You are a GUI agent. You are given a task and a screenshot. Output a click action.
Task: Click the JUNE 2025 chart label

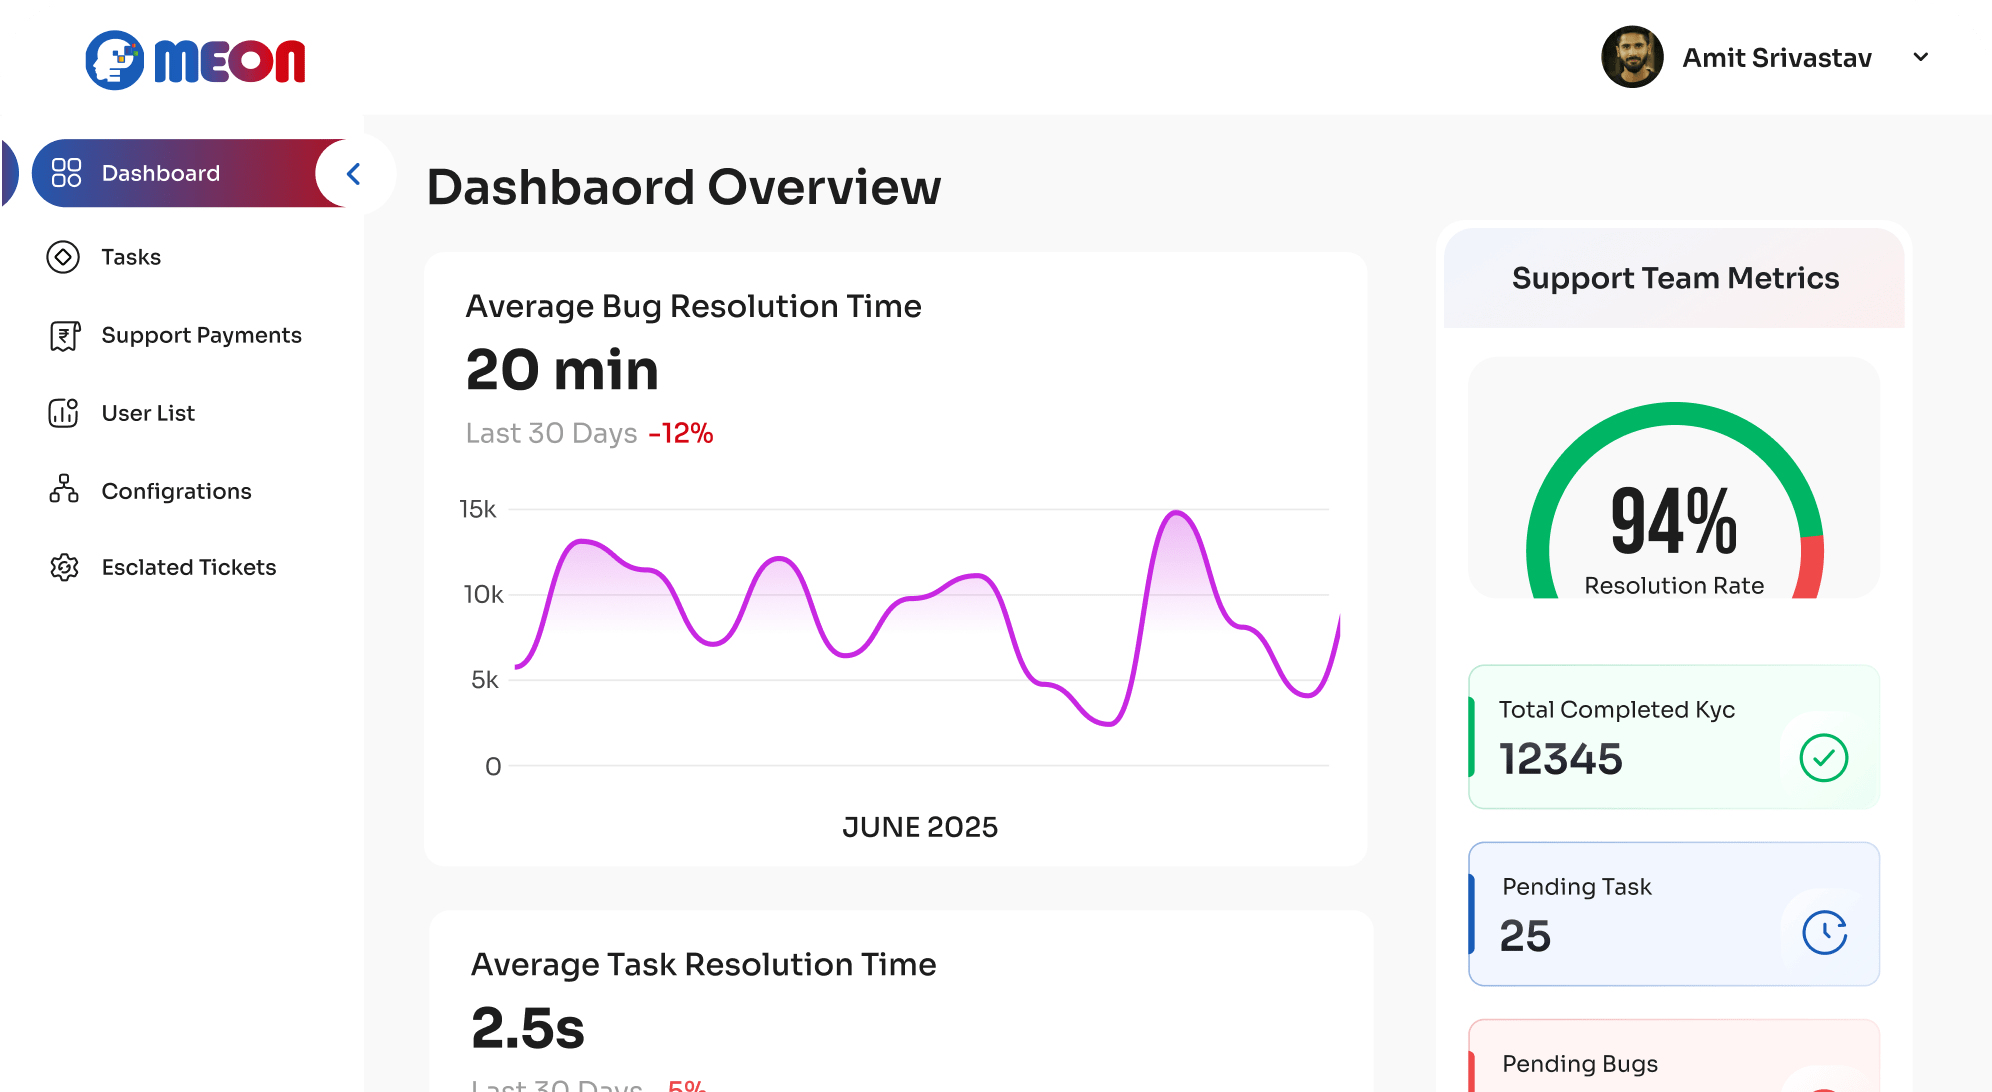(x=920, y=827)
